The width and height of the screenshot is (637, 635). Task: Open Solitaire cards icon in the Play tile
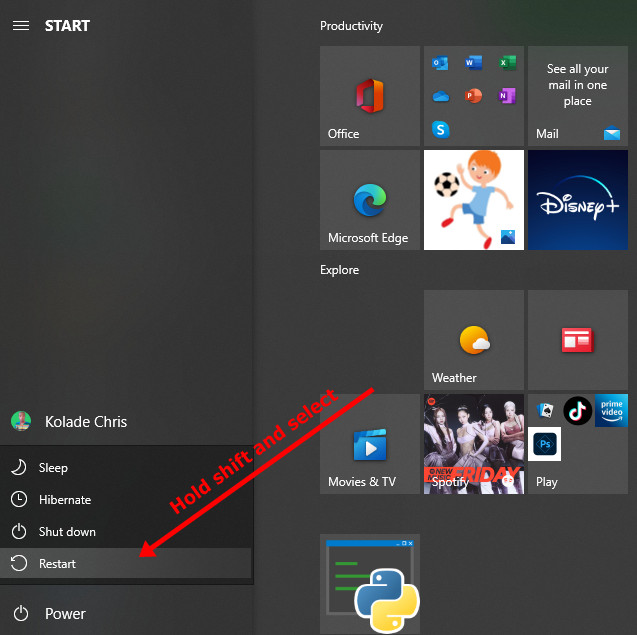(x=544, y=410)
